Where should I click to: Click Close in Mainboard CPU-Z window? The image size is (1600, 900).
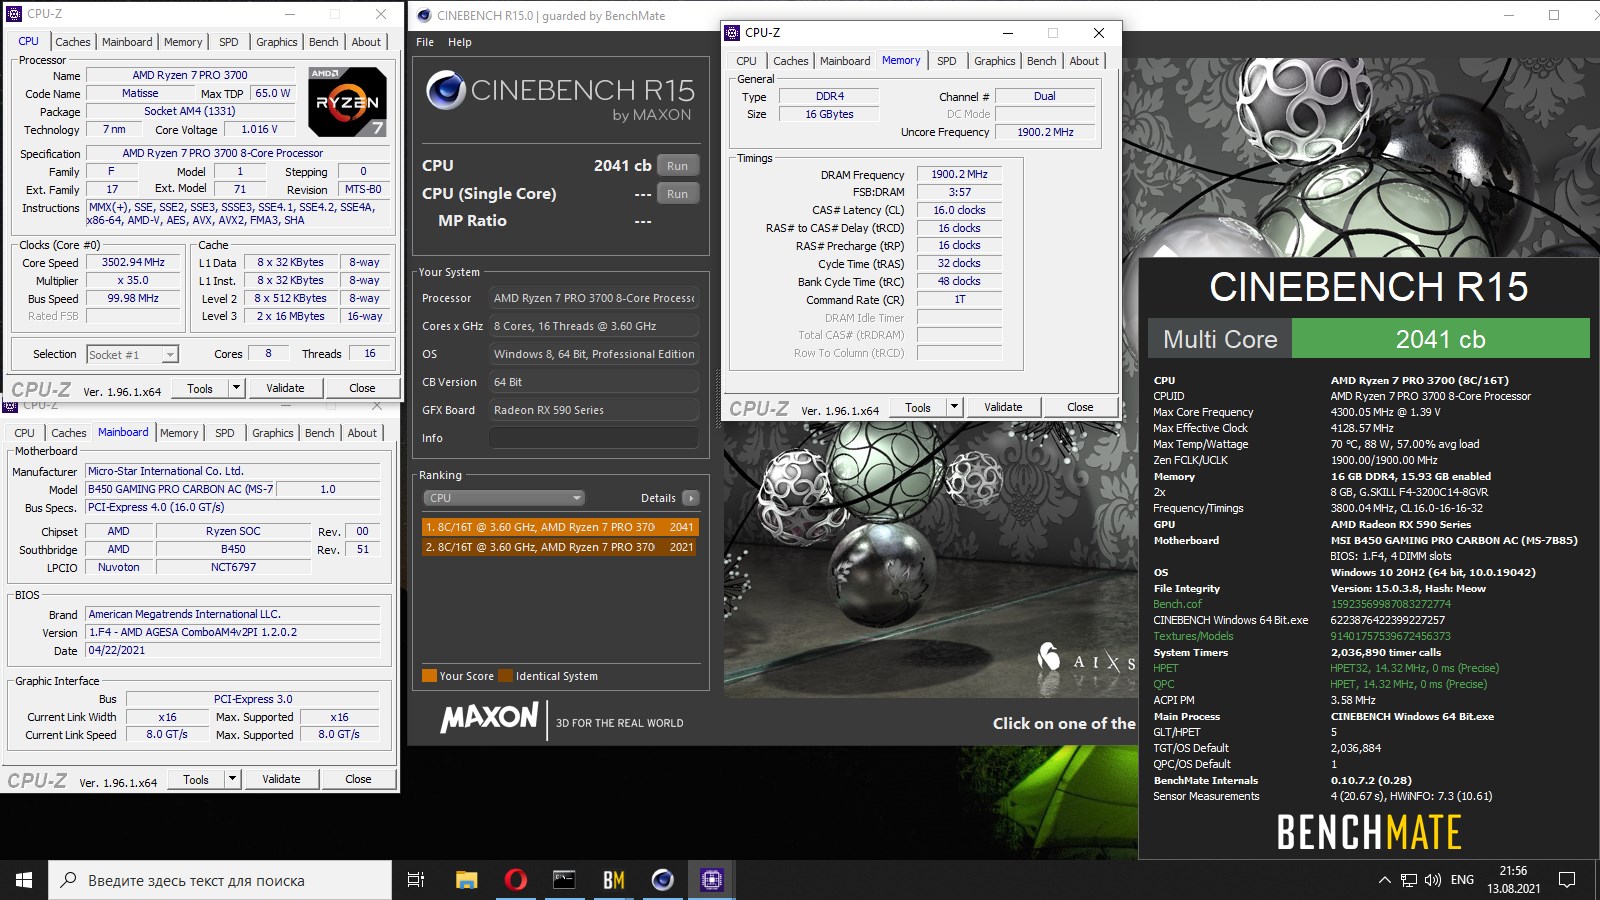pyautogui.click(x=358, y=779)
